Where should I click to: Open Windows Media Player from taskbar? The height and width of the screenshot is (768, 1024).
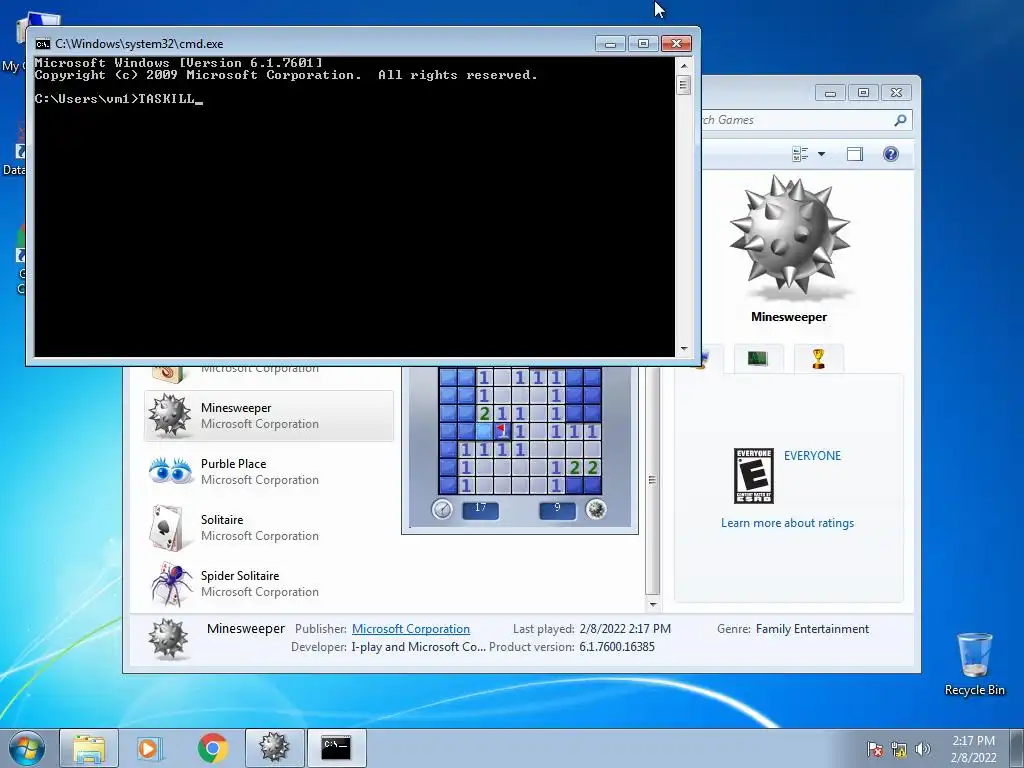pyautogui.click(x=150, y=748)
